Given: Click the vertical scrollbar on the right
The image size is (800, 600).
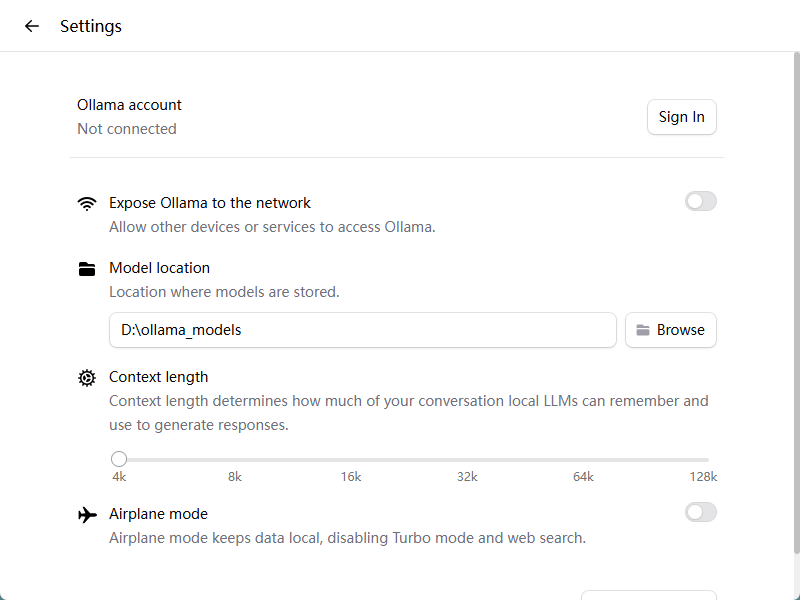Looking at the screenshot, I should pos(796,302).
